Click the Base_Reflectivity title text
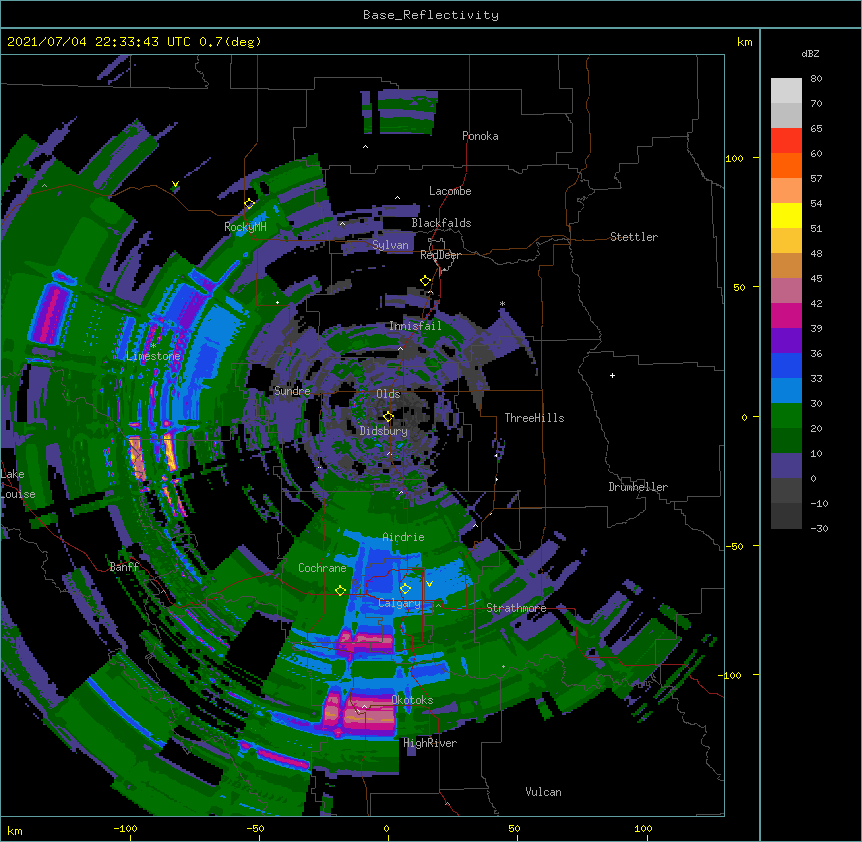The image size is (862, 842). coord(431,15)
